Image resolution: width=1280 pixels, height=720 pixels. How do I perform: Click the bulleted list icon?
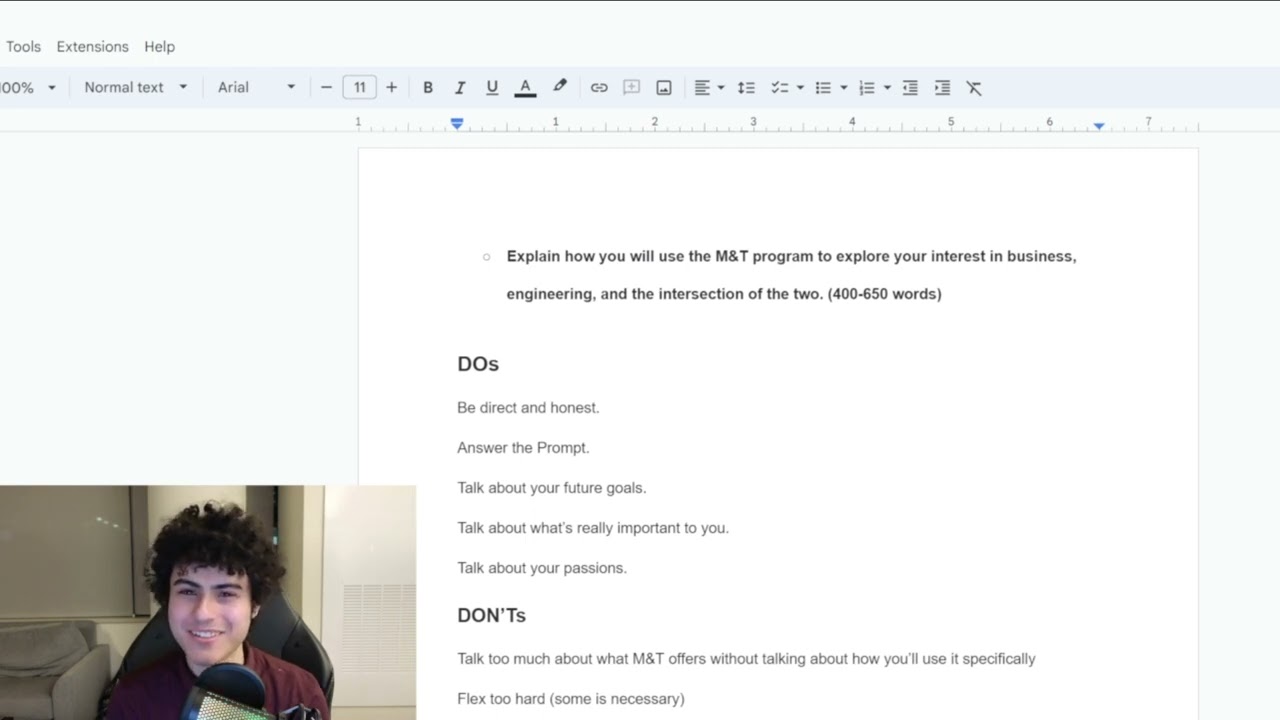coord(823,88)
